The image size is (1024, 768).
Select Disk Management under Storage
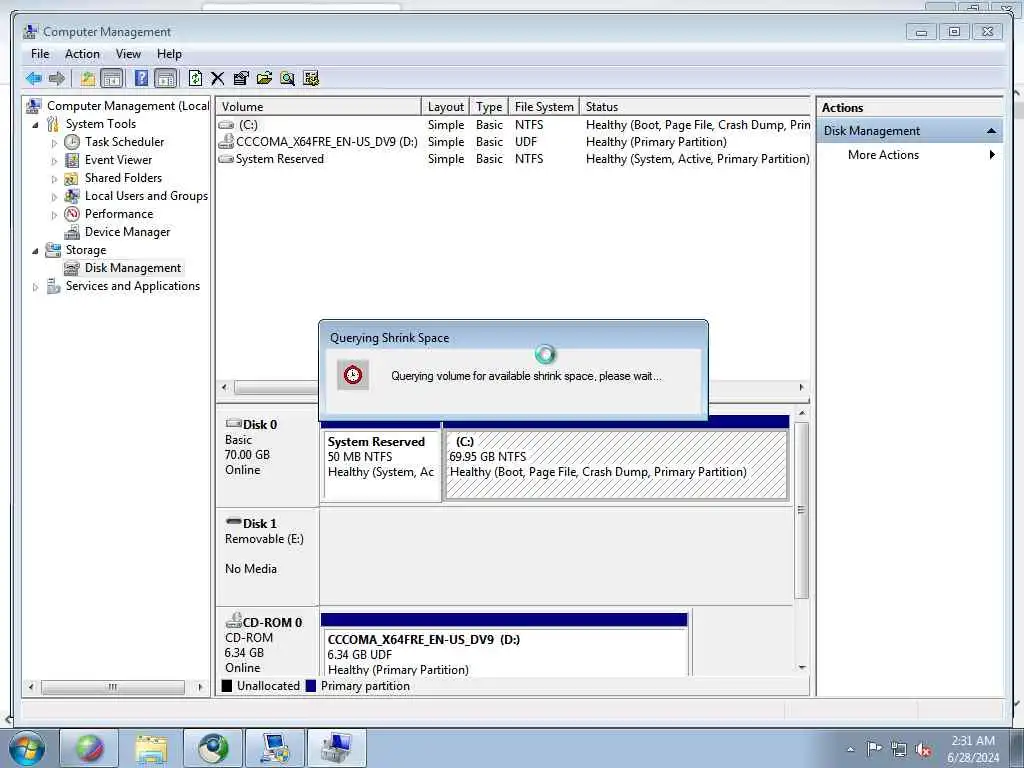[133, 268]
